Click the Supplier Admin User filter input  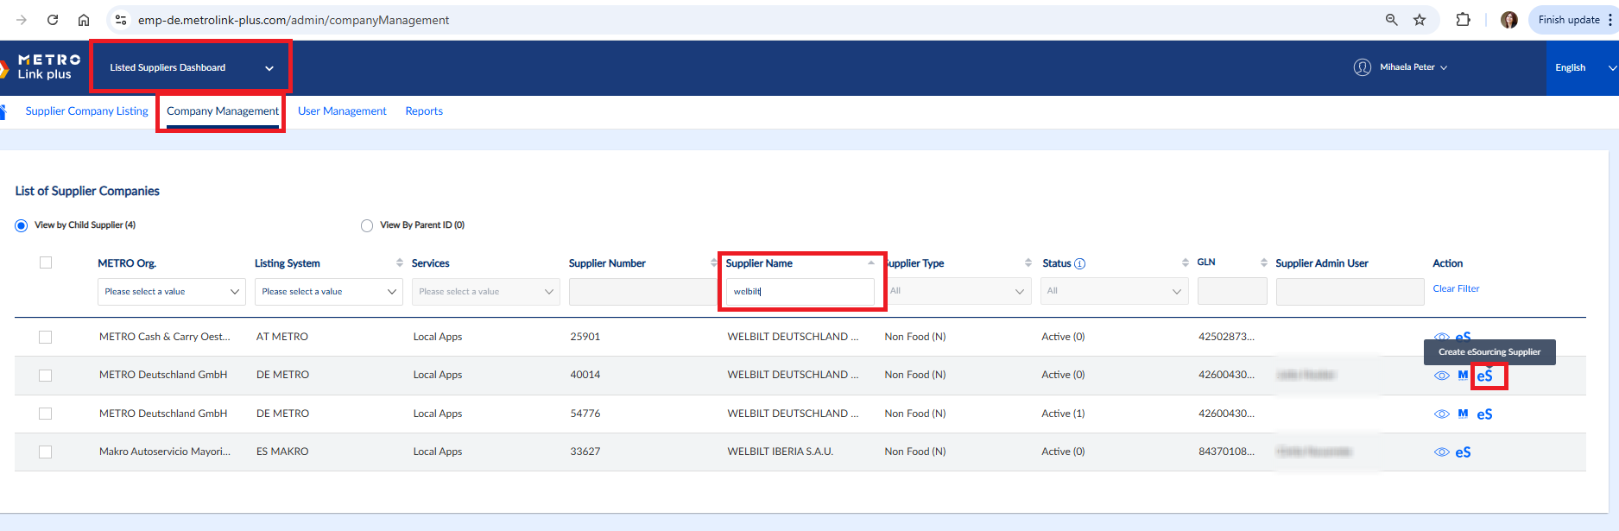point(1350,291)
